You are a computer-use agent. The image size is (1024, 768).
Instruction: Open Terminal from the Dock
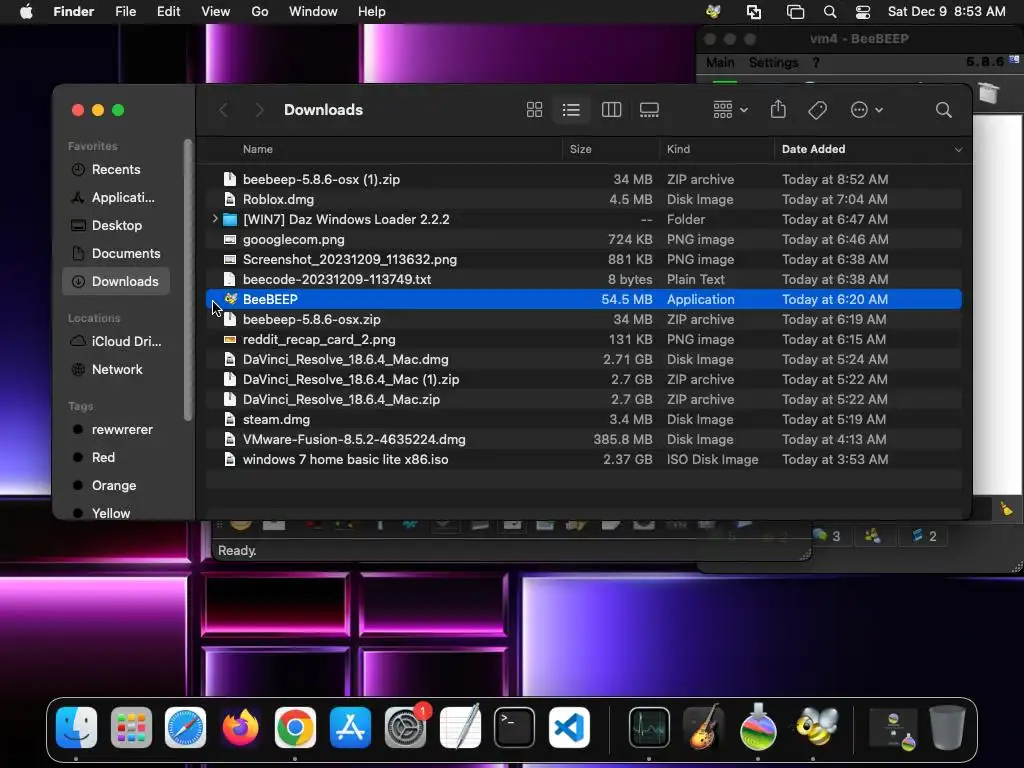(515, 728)
